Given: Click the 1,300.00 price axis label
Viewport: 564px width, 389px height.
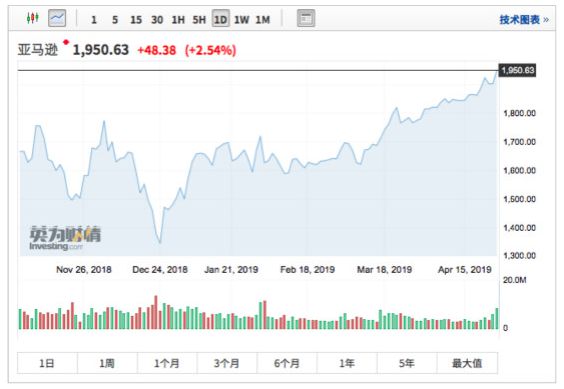Looking at the screenshot, I should pos(519,256).
